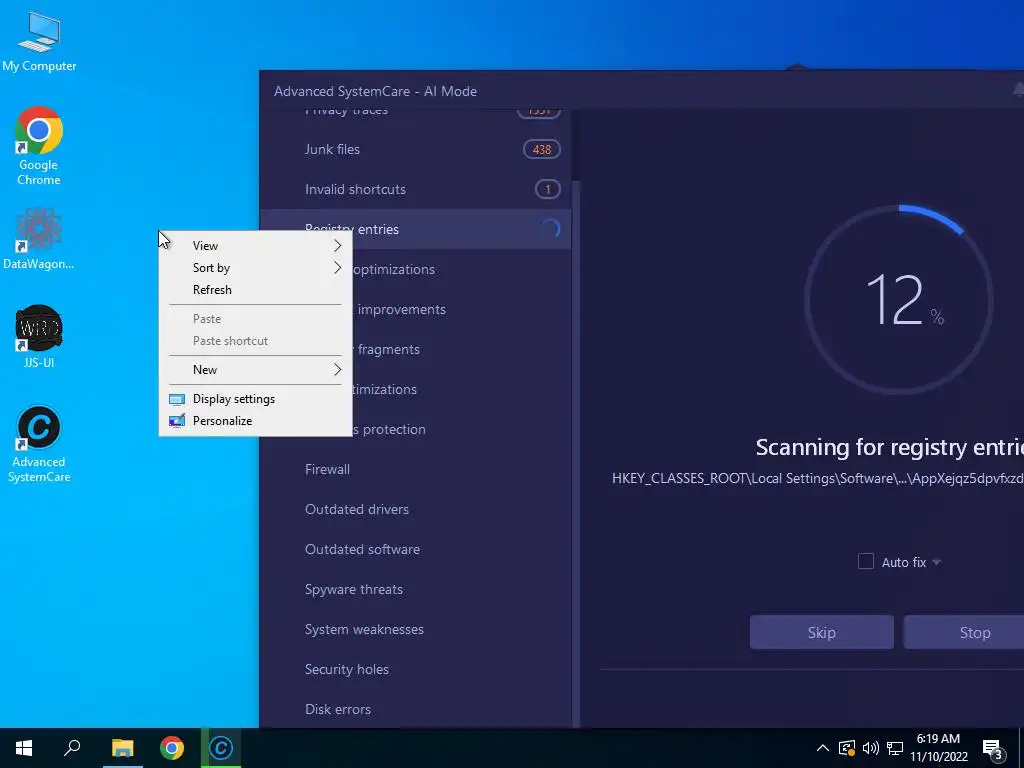This screenshot has height=768, width=1024.
Task: Click the security tray icon with warning badge
Action: click(x=846, y=748)
